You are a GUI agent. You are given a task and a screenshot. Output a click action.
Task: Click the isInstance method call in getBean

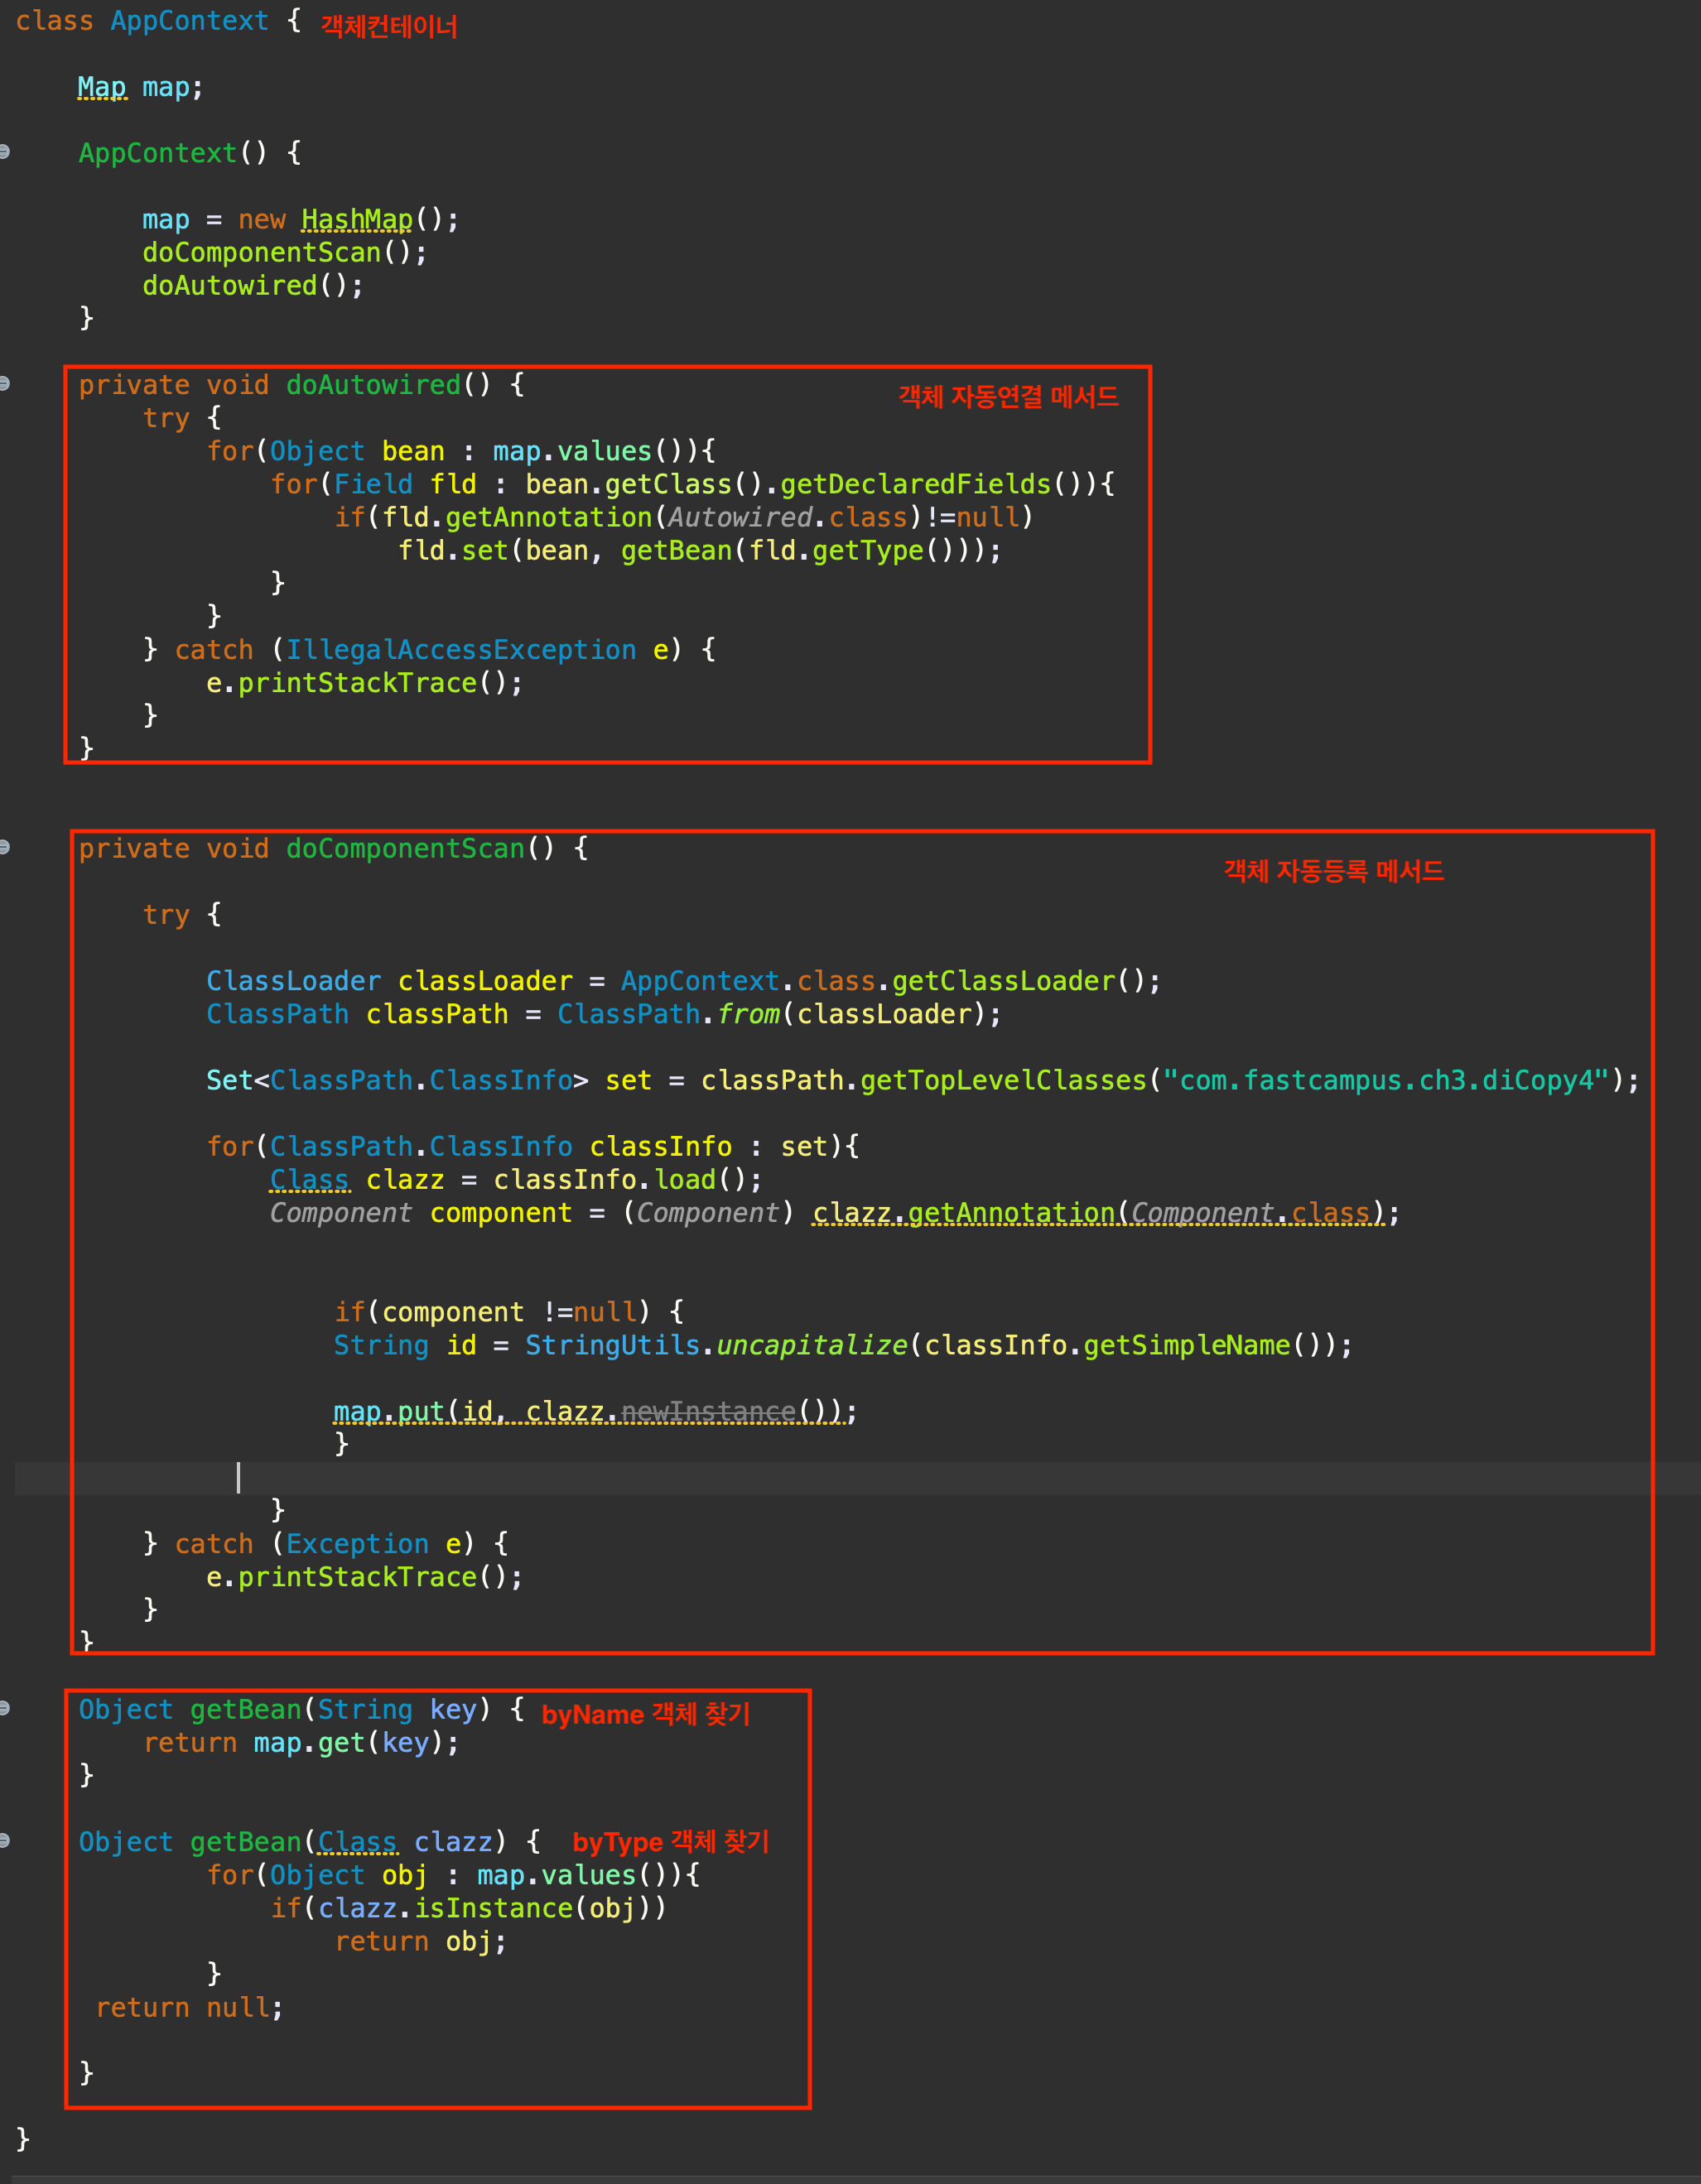point(493,1908)
